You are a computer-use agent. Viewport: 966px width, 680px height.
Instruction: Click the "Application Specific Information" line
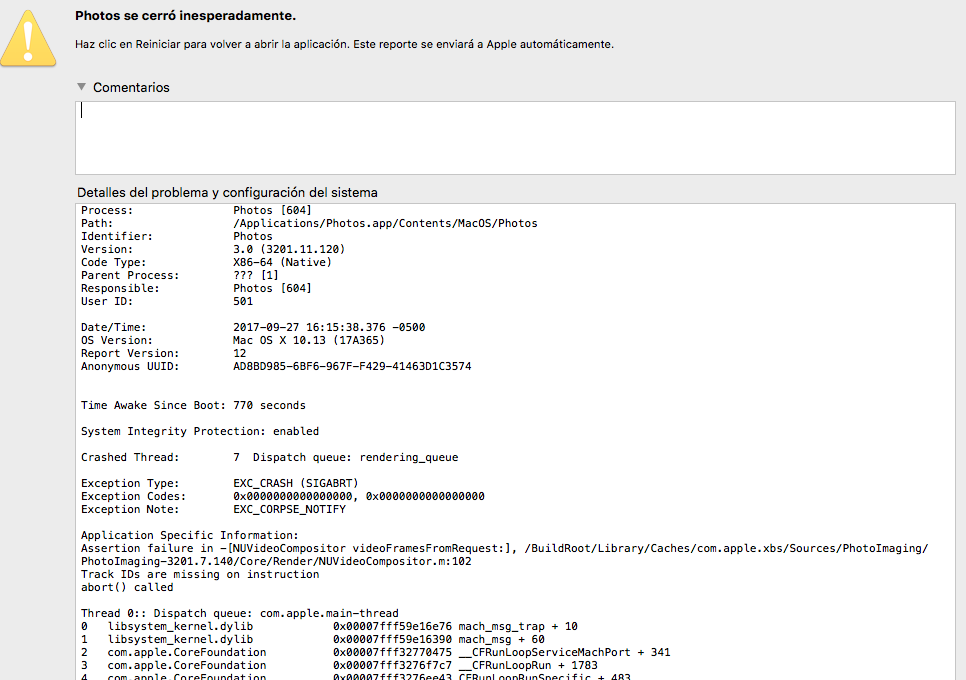pos(190,535)
